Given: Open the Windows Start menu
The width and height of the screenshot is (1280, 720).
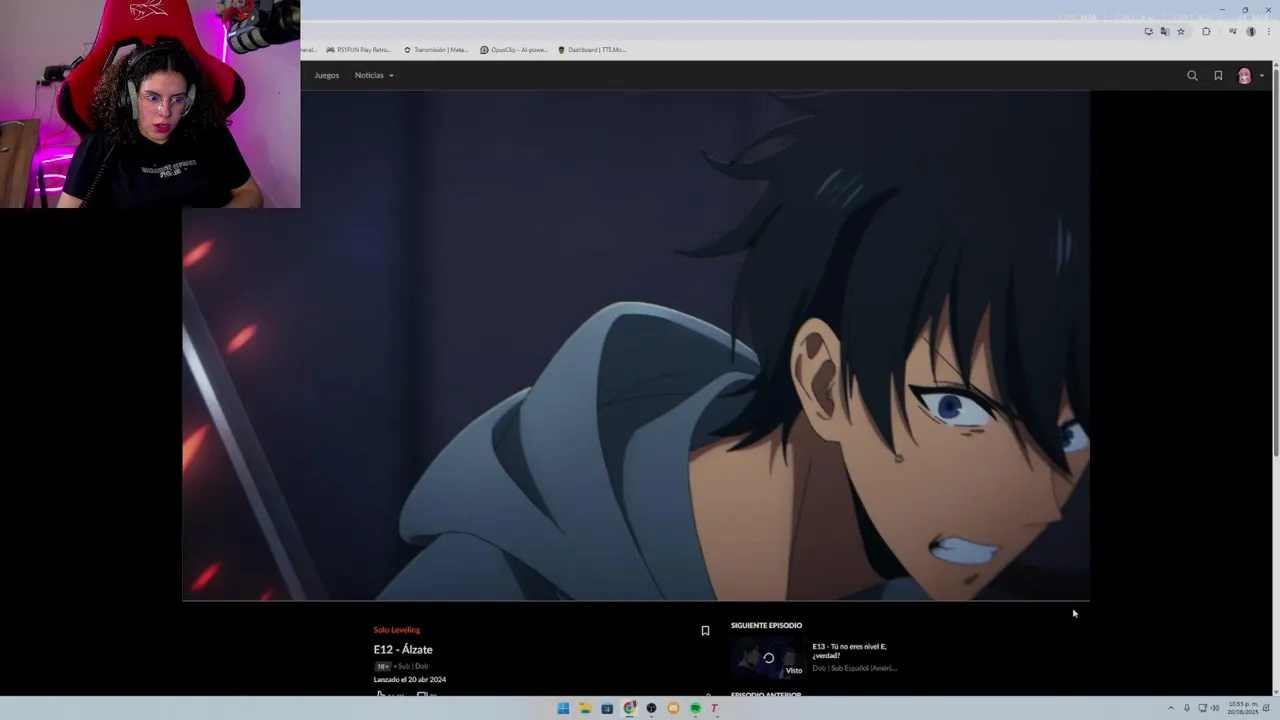Looking at the screenshot, I should tap(563, 708).
